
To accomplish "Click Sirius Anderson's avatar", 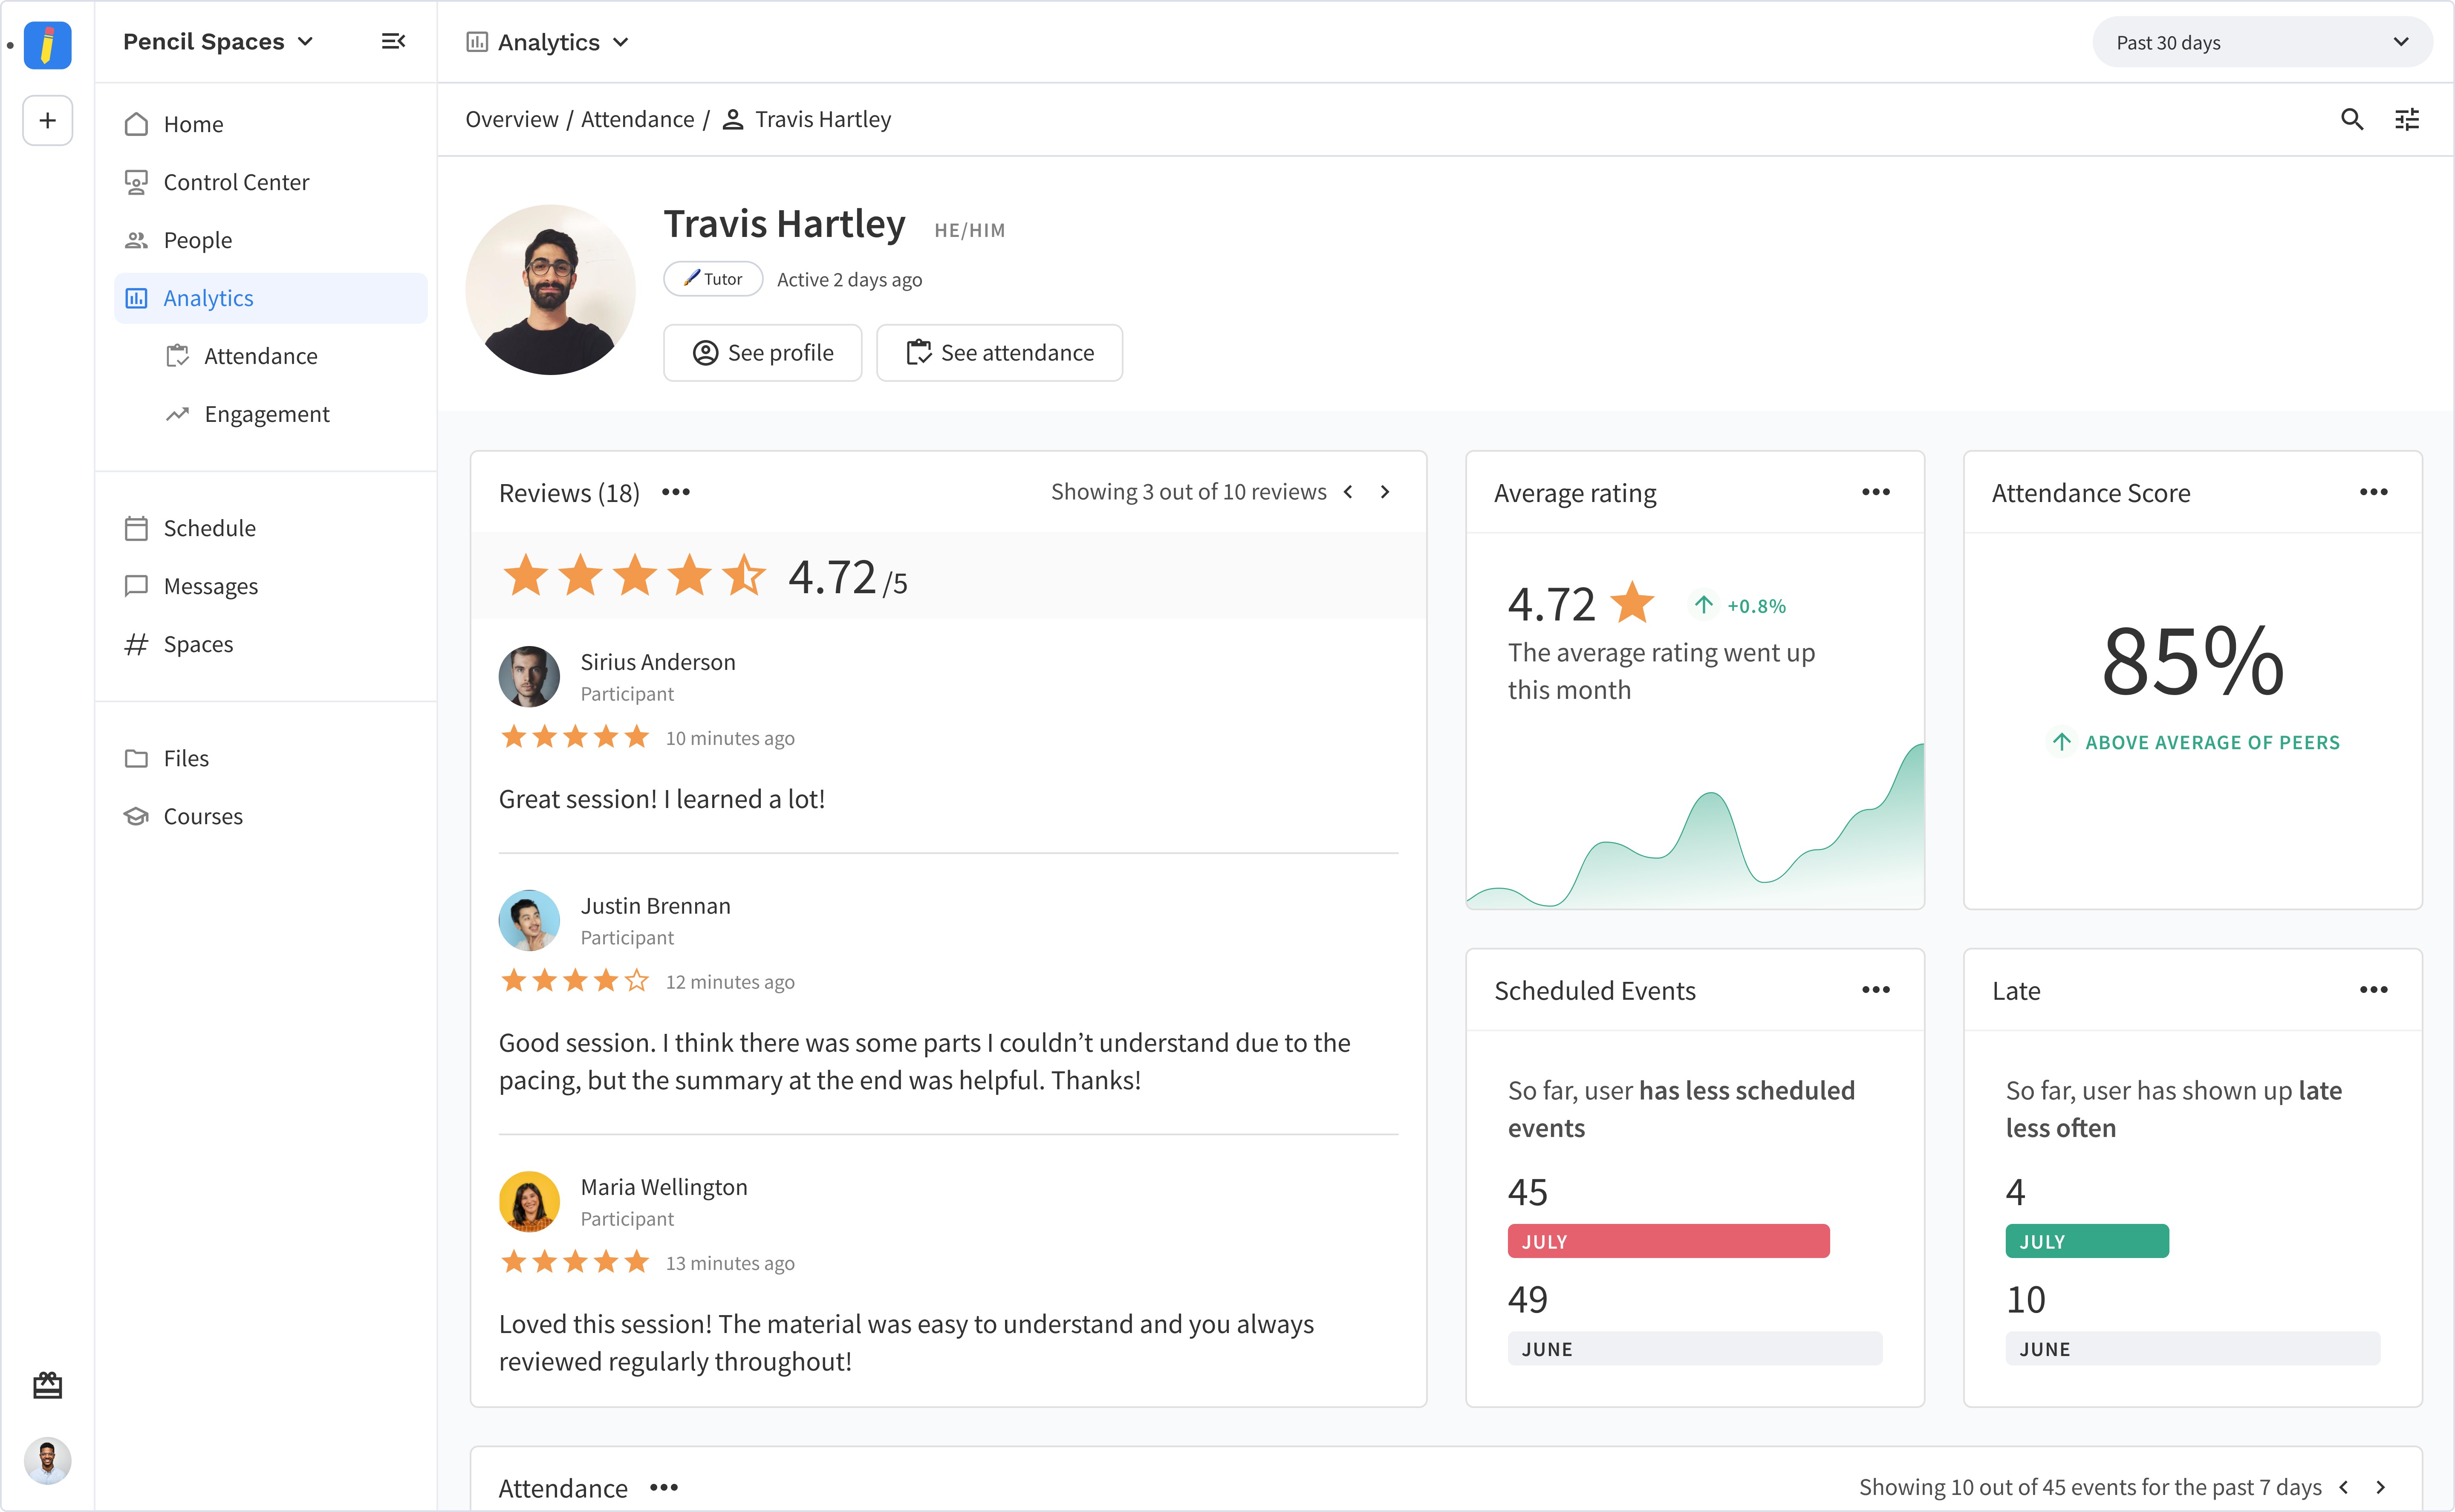I will pos(529,677).
